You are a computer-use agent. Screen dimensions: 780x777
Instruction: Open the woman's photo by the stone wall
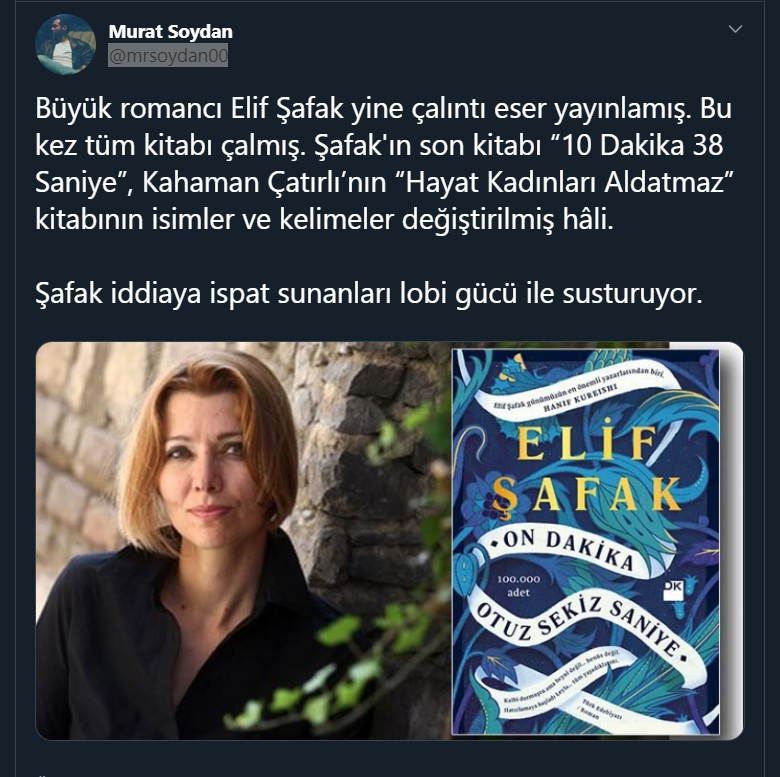coord(244,541)
